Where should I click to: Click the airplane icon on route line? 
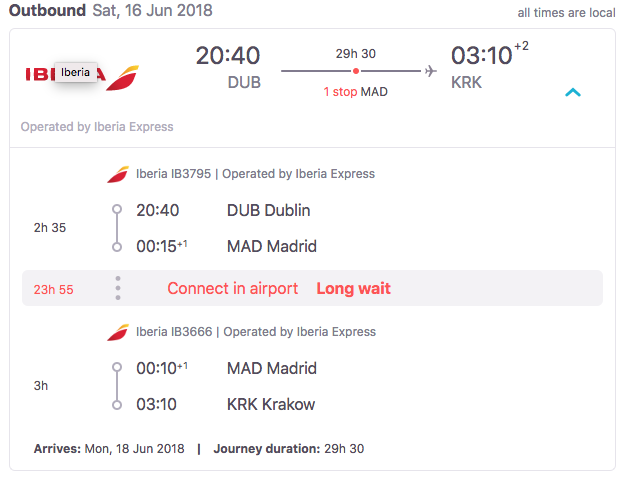coord(431,71)
